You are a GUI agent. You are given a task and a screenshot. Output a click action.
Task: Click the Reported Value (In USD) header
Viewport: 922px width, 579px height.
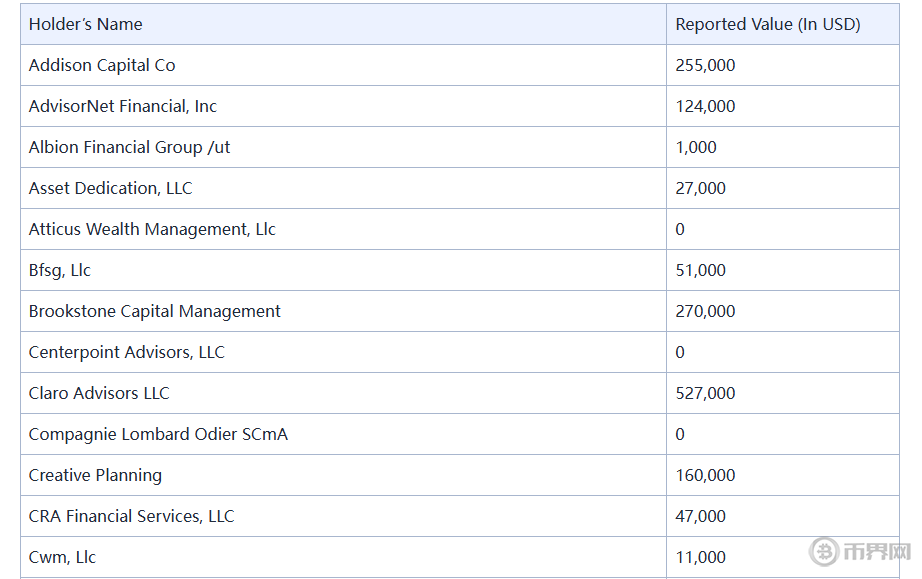tap(767, 24)
